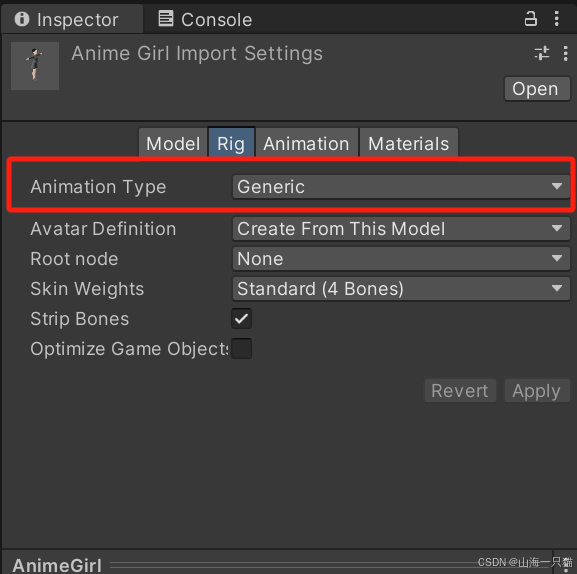
Task: Click the Open button
Action: (537, 89)
